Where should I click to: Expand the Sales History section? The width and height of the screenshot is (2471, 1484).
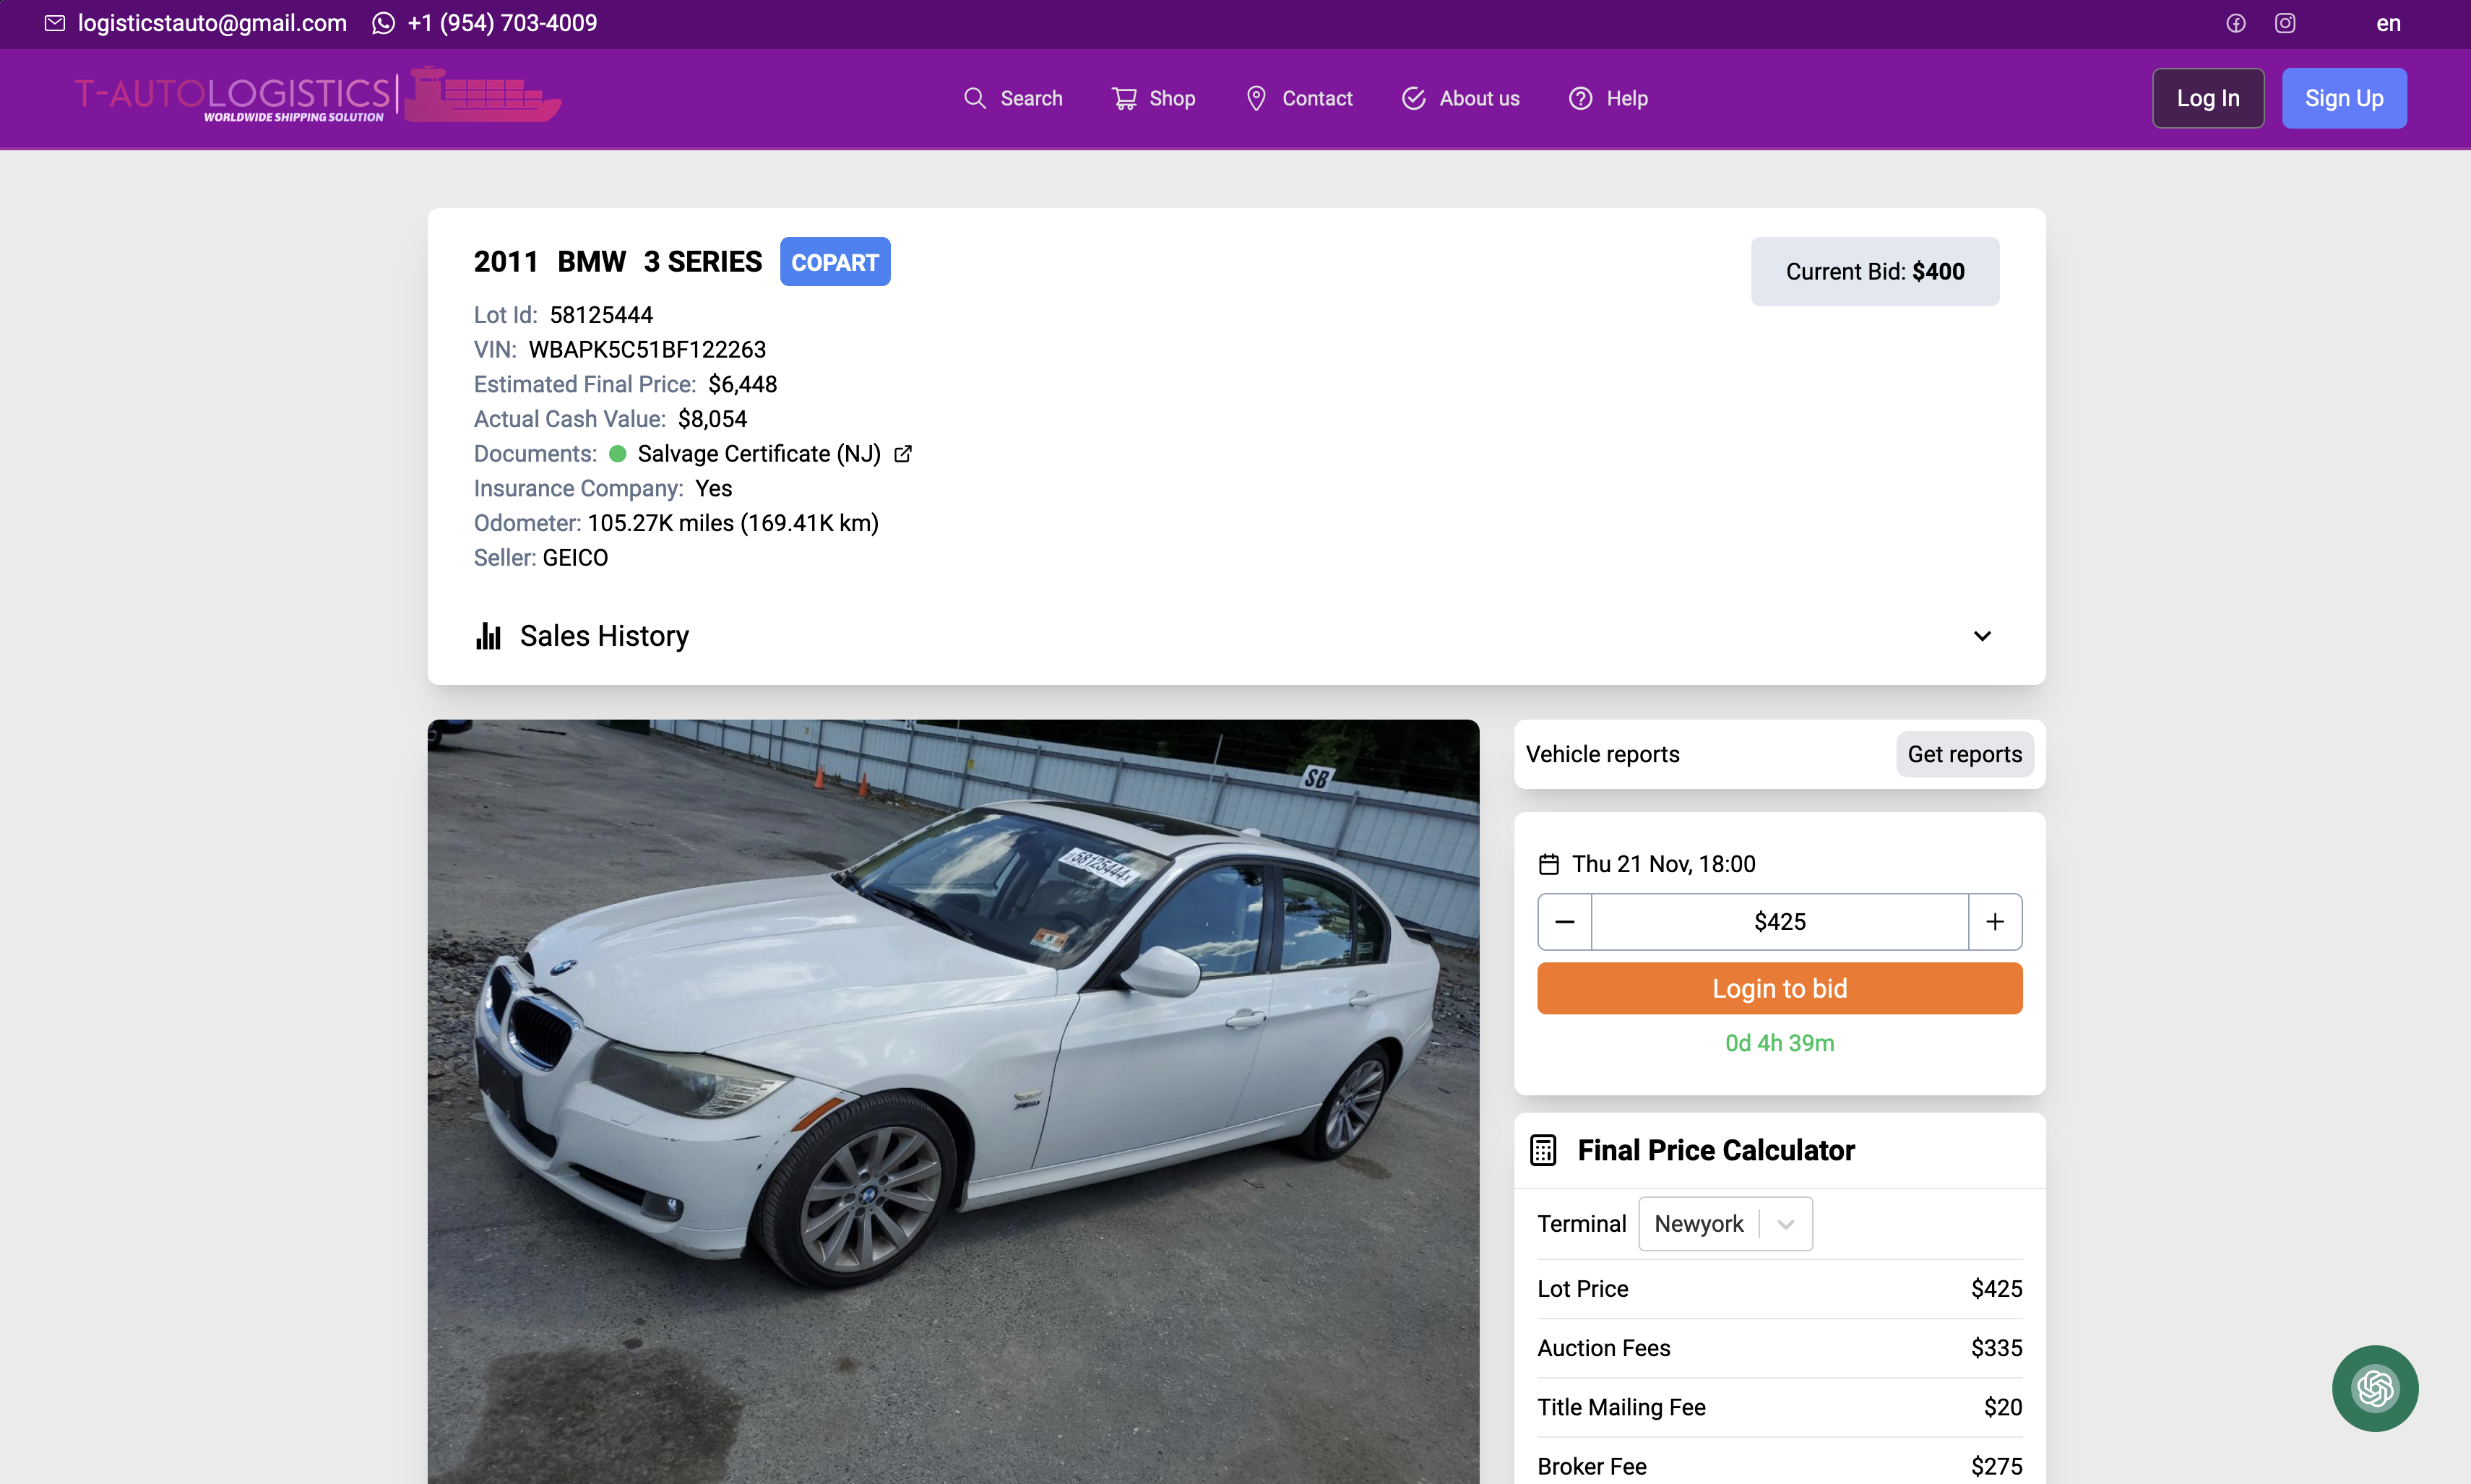[1981, 636]
